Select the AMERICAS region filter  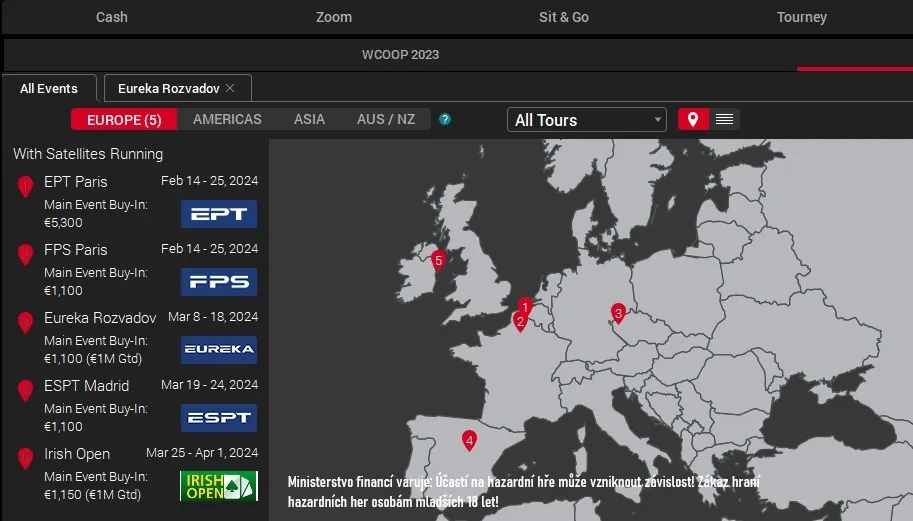tap(227, 119)
